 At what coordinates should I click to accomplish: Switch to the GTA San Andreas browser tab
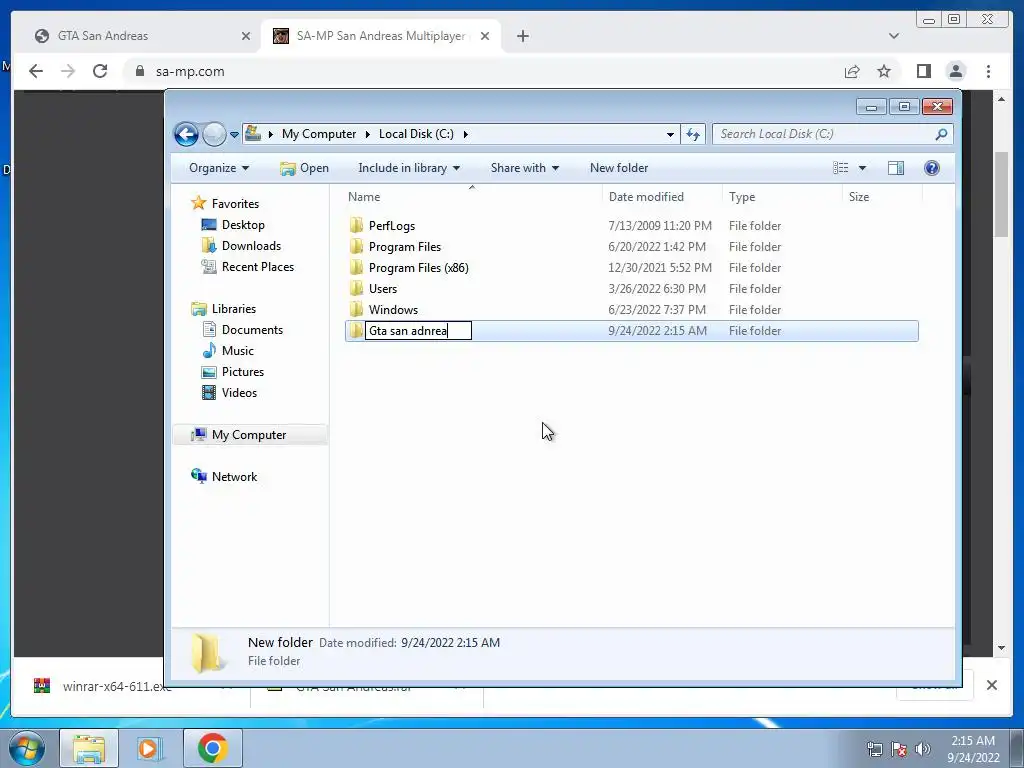pyautogui.click(x=140, y=36)
